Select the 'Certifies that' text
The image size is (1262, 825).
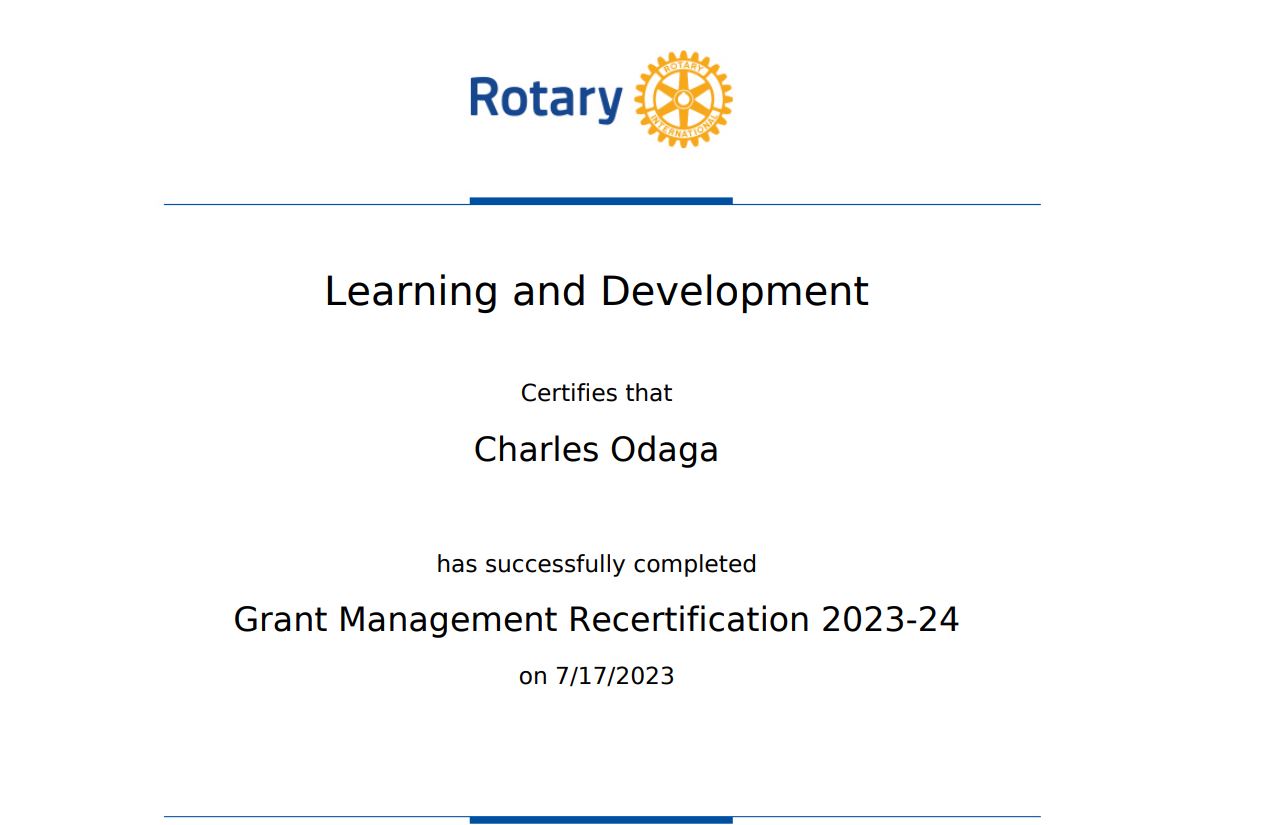tap(596, 393)
